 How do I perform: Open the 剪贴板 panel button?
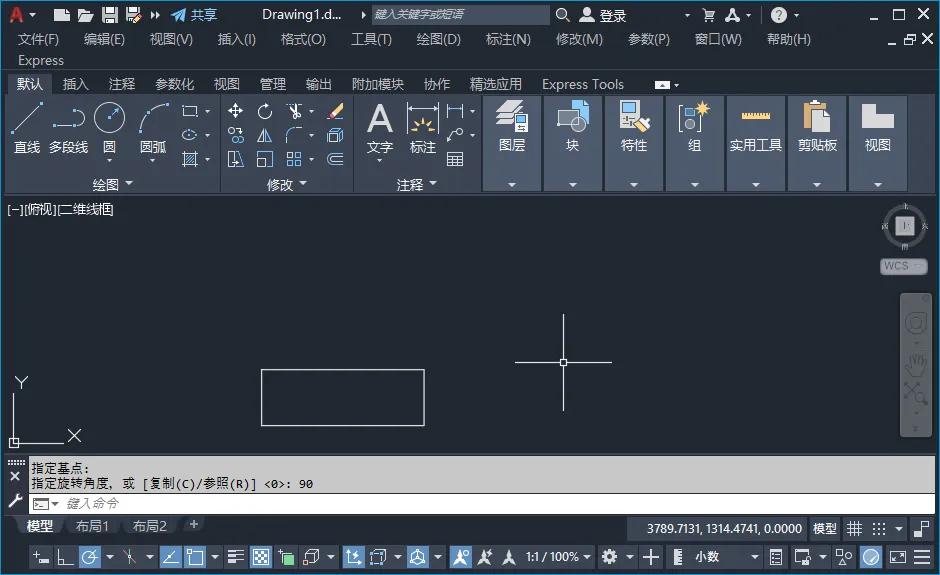[x=817, y=143]
